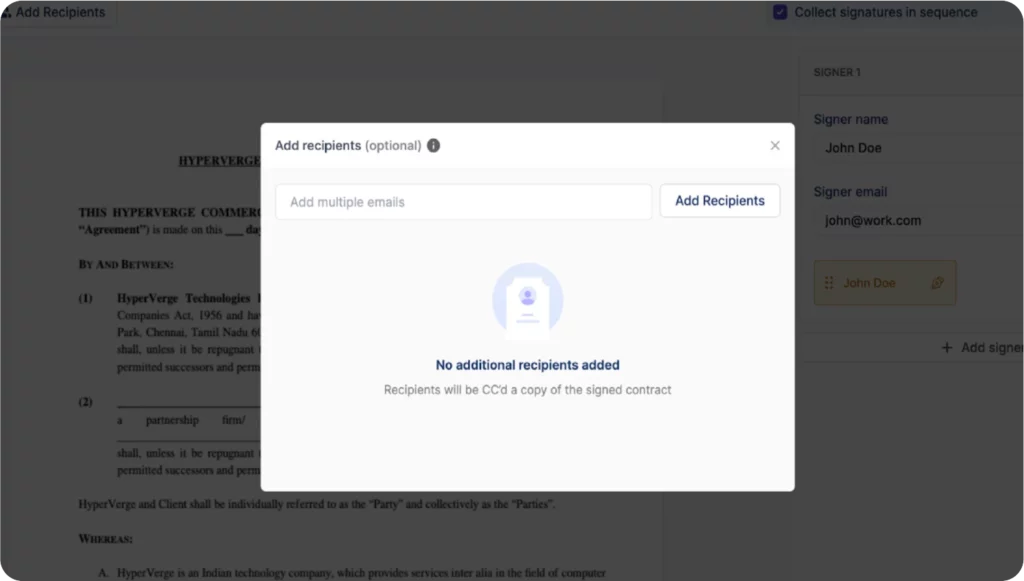Click the No additional recipients added heading
Screen dimensions: 1024x581
click(x=528, y=365)
